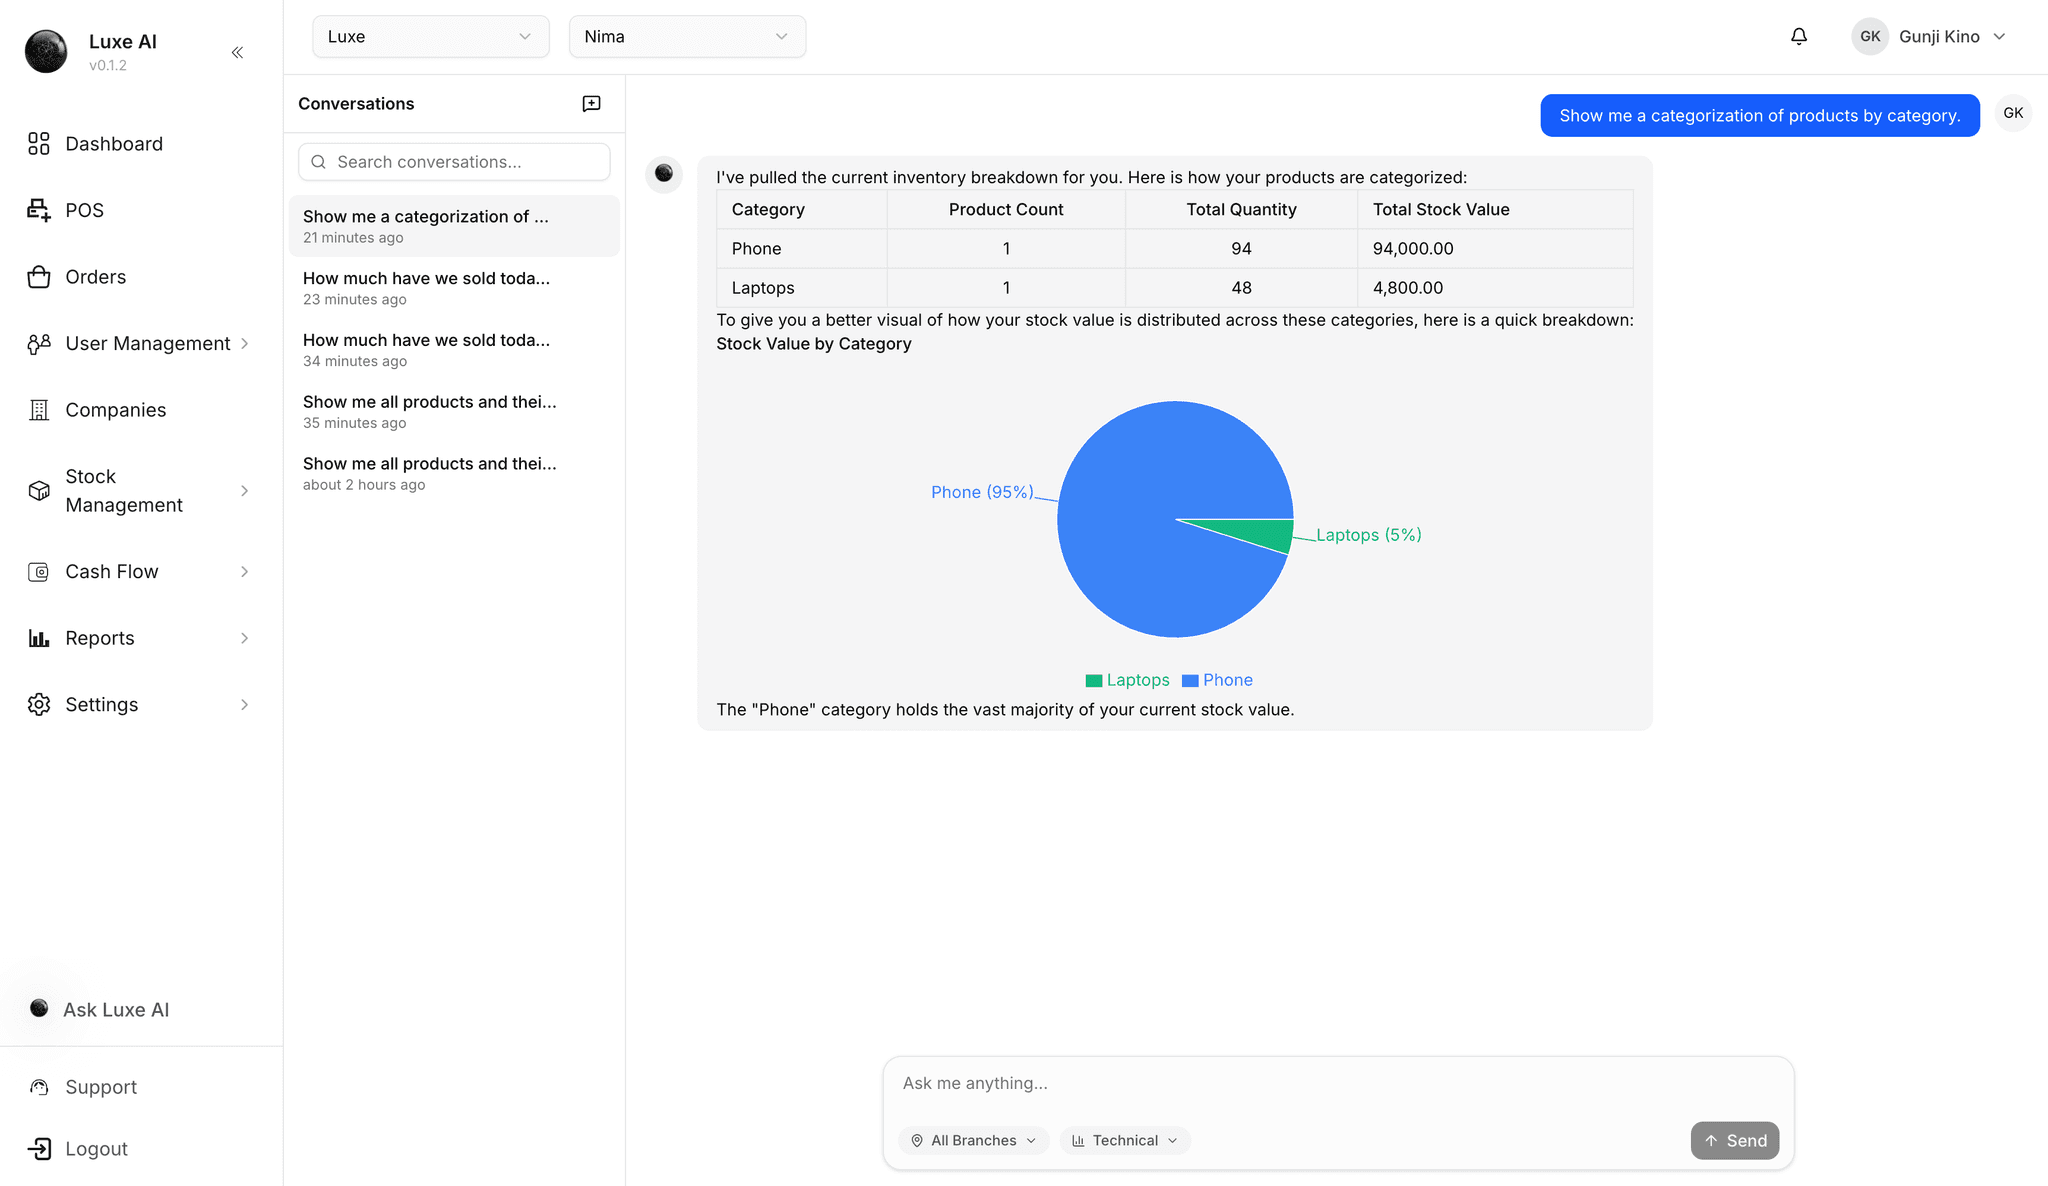
Task: Expand Reports submenu chevron
Action: [x=245, y=638]
